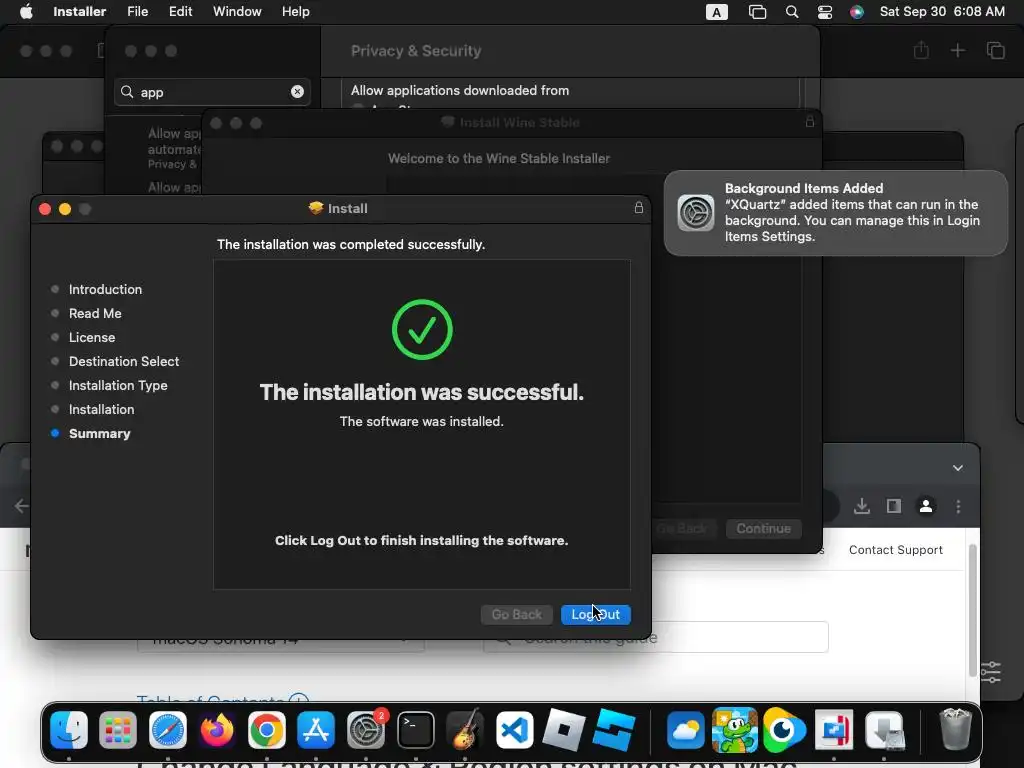
Task: Clear the 'app' search in System Settings
Action: (x=297, y=91)
